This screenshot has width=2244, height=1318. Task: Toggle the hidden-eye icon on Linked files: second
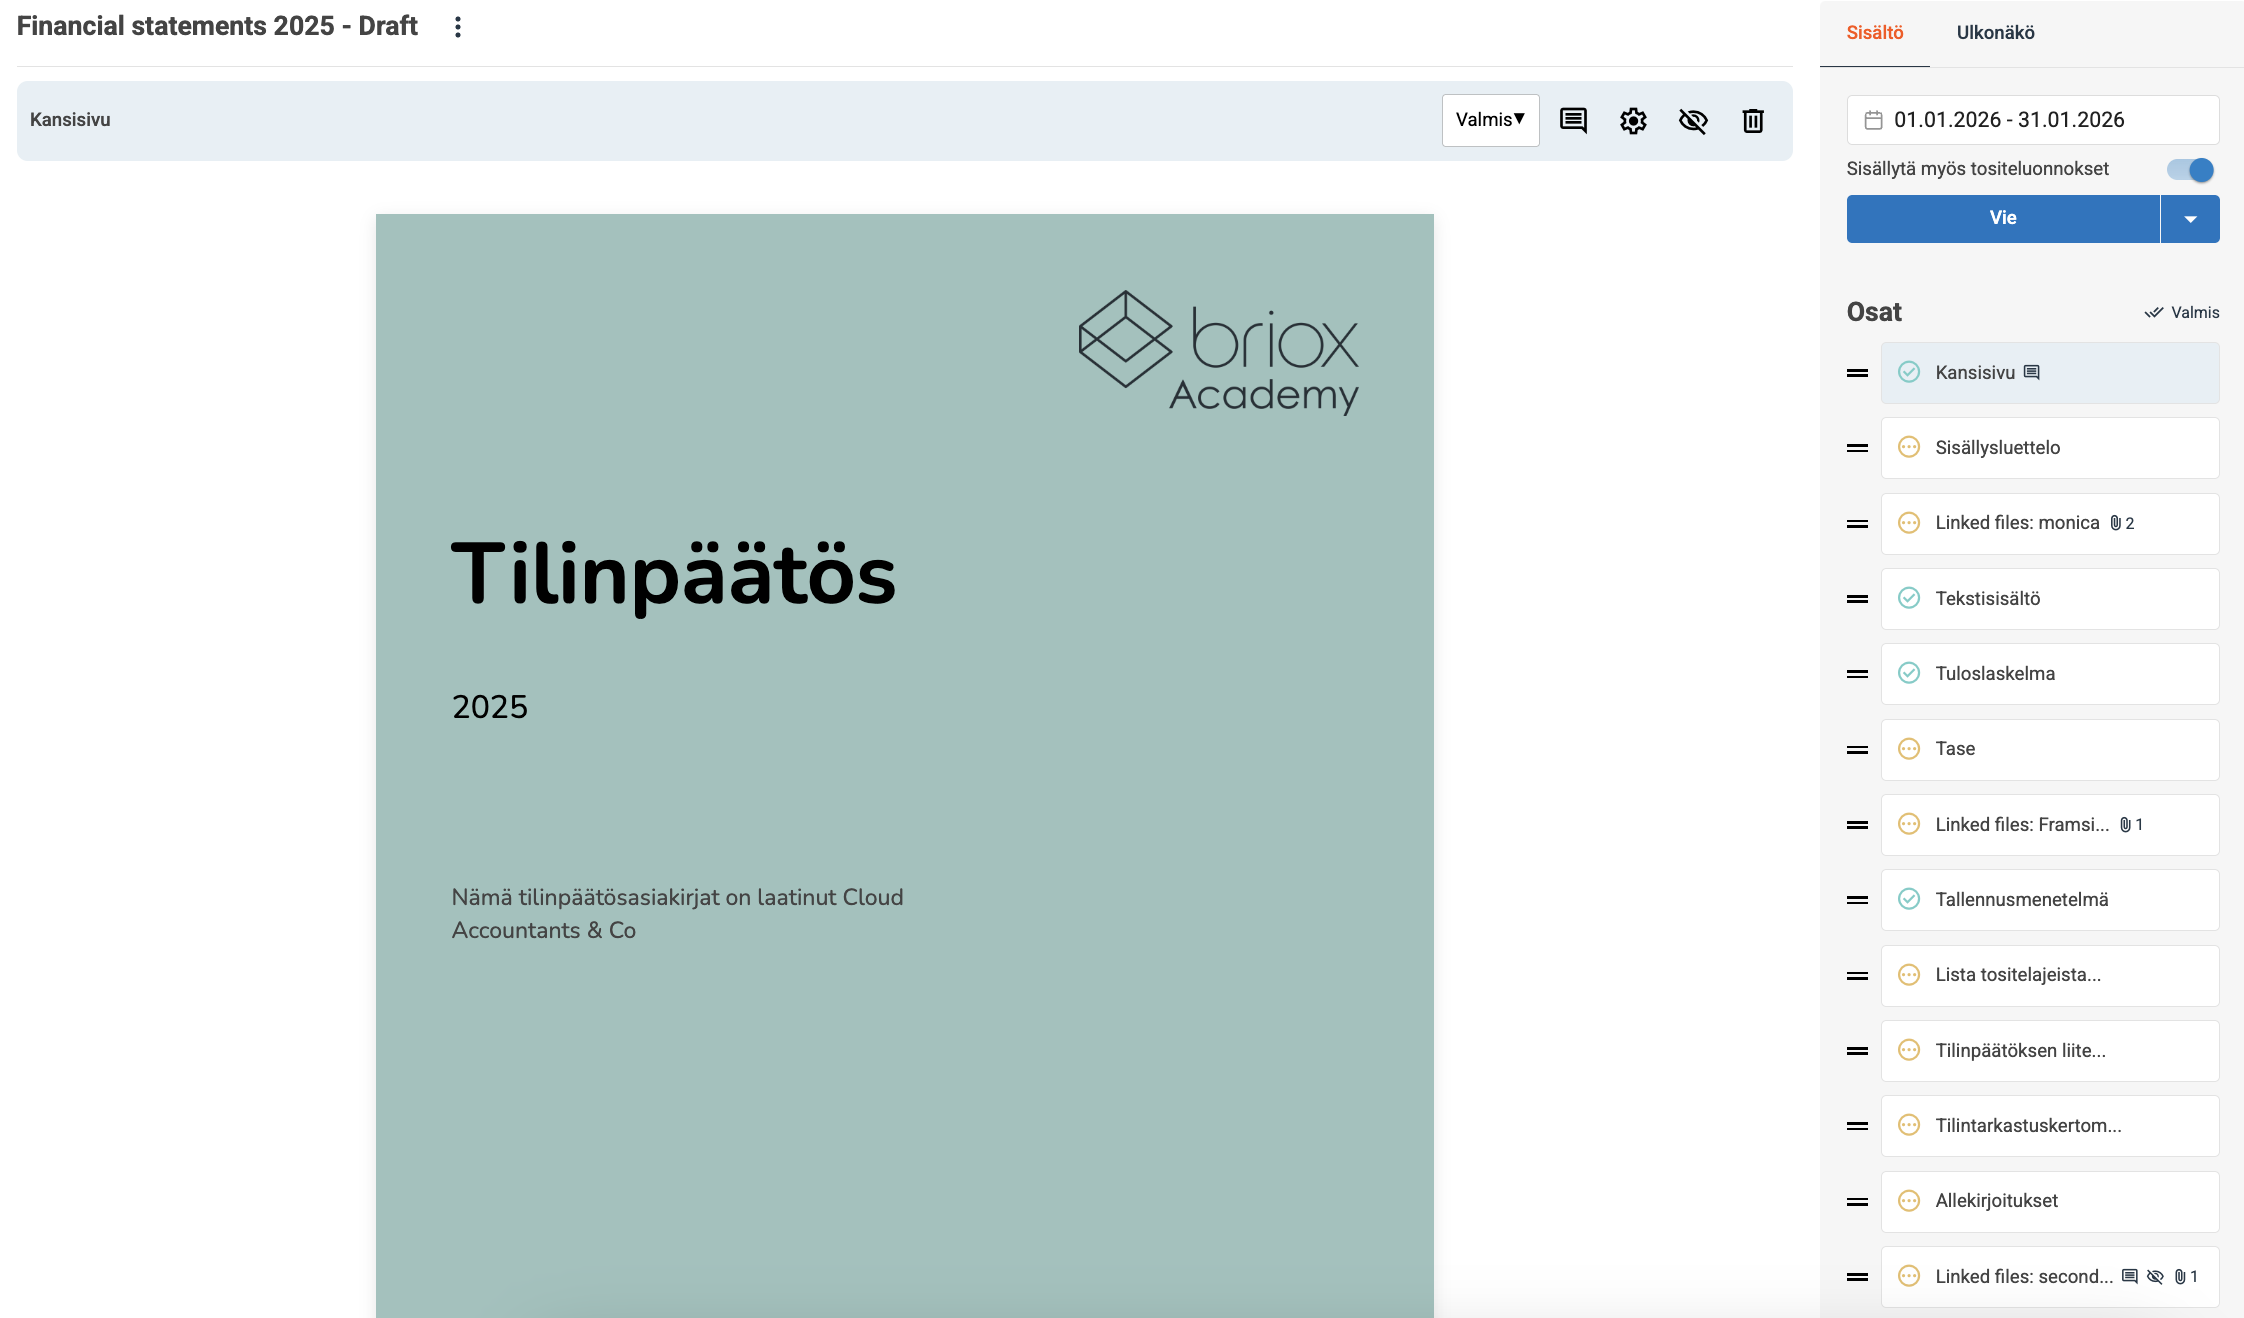click(x=2155, y=1277)
